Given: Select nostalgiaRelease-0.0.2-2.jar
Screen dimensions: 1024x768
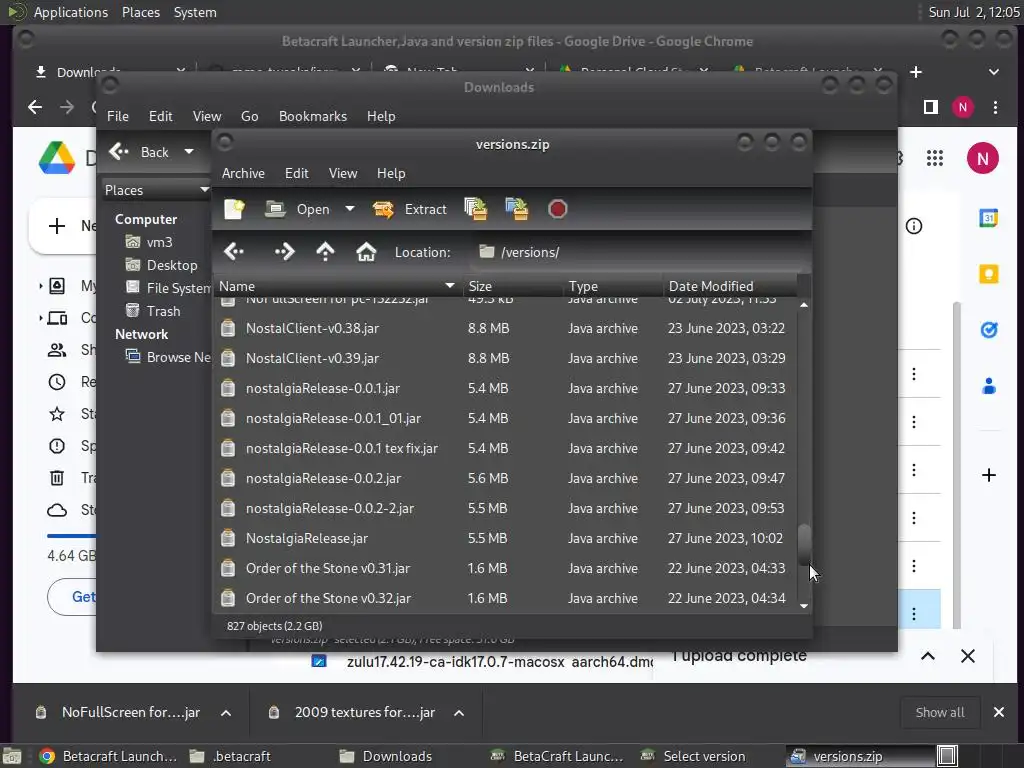Looking at the screenshot, I should coord(506,508).
